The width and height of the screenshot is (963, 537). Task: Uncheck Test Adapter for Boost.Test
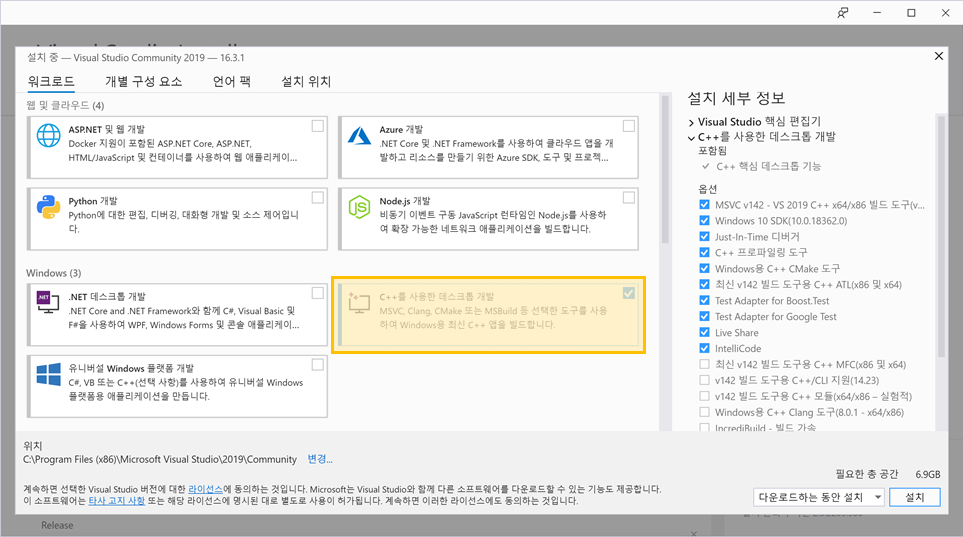pyautogui.click(x=704, y=300)
